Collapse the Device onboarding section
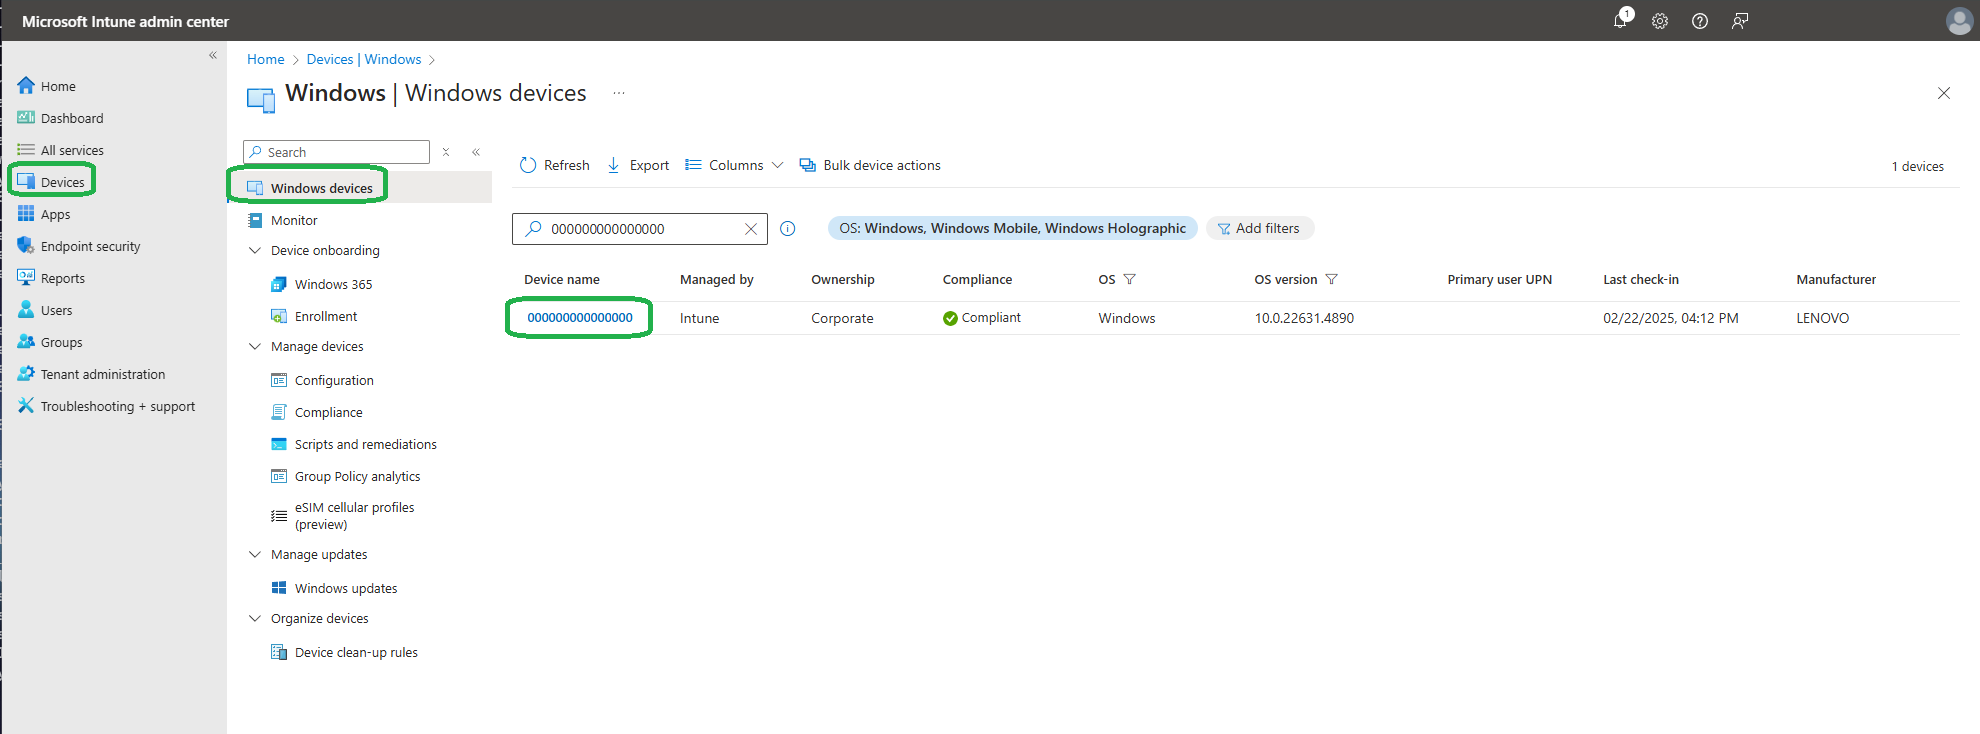Screen dimensions: 1980x734 (255, 251)
